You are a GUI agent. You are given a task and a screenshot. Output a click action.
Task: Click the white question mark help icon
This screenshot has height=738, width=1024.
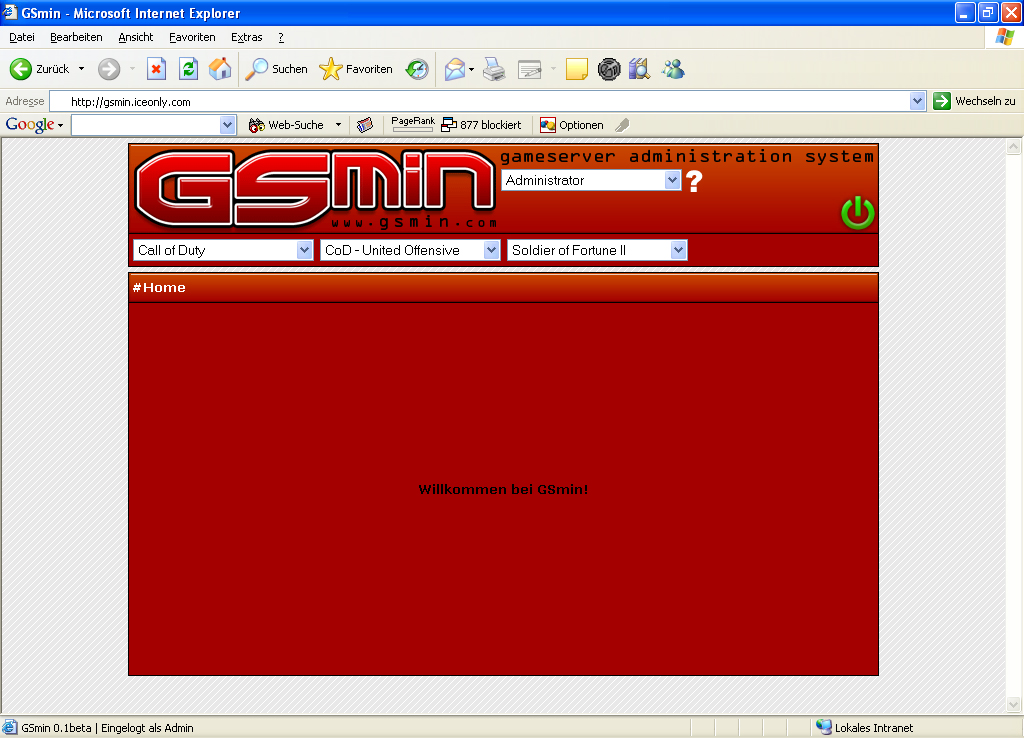[694, 181]
